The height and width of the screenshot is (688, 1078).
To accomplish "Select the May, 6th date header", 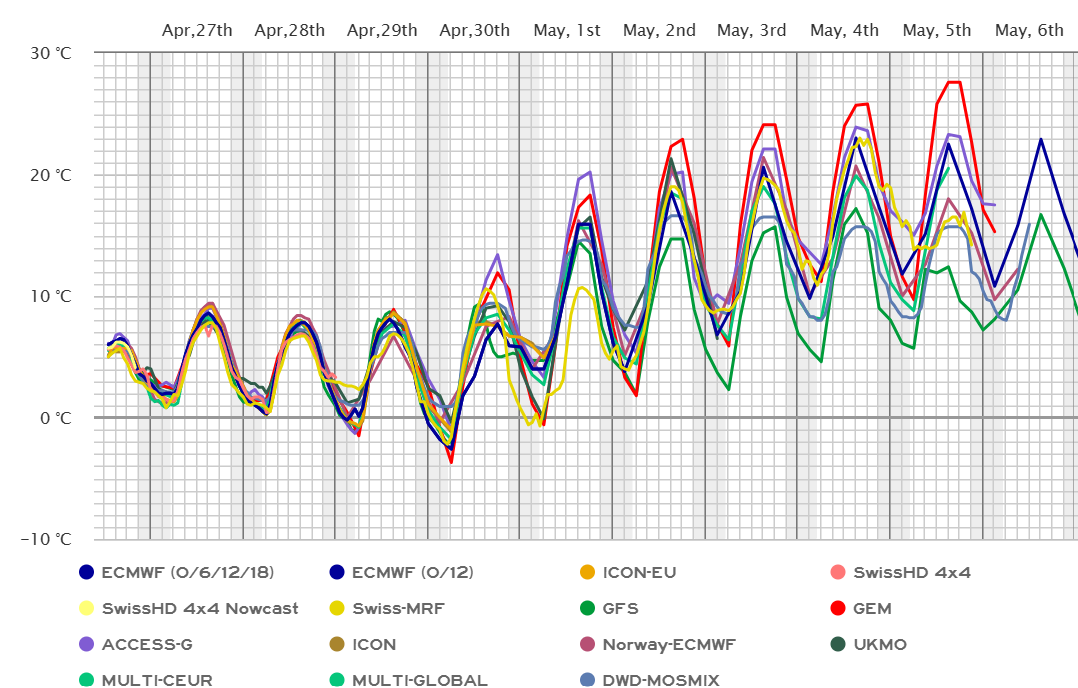I will [x=1029, y=30].
